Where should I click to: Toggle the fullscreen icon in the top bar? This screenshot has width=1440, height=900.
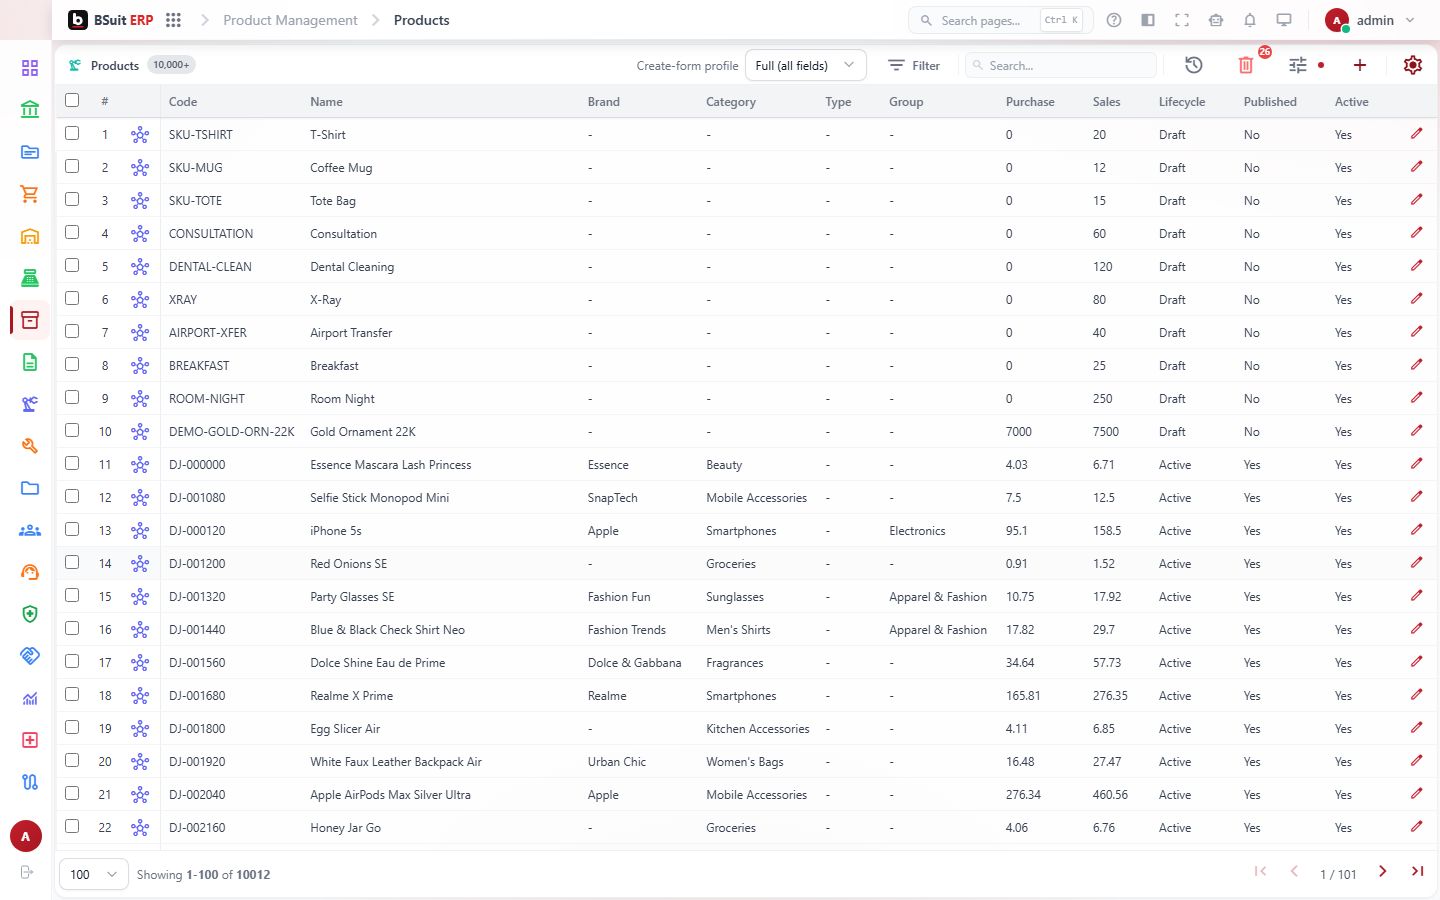1182,20
